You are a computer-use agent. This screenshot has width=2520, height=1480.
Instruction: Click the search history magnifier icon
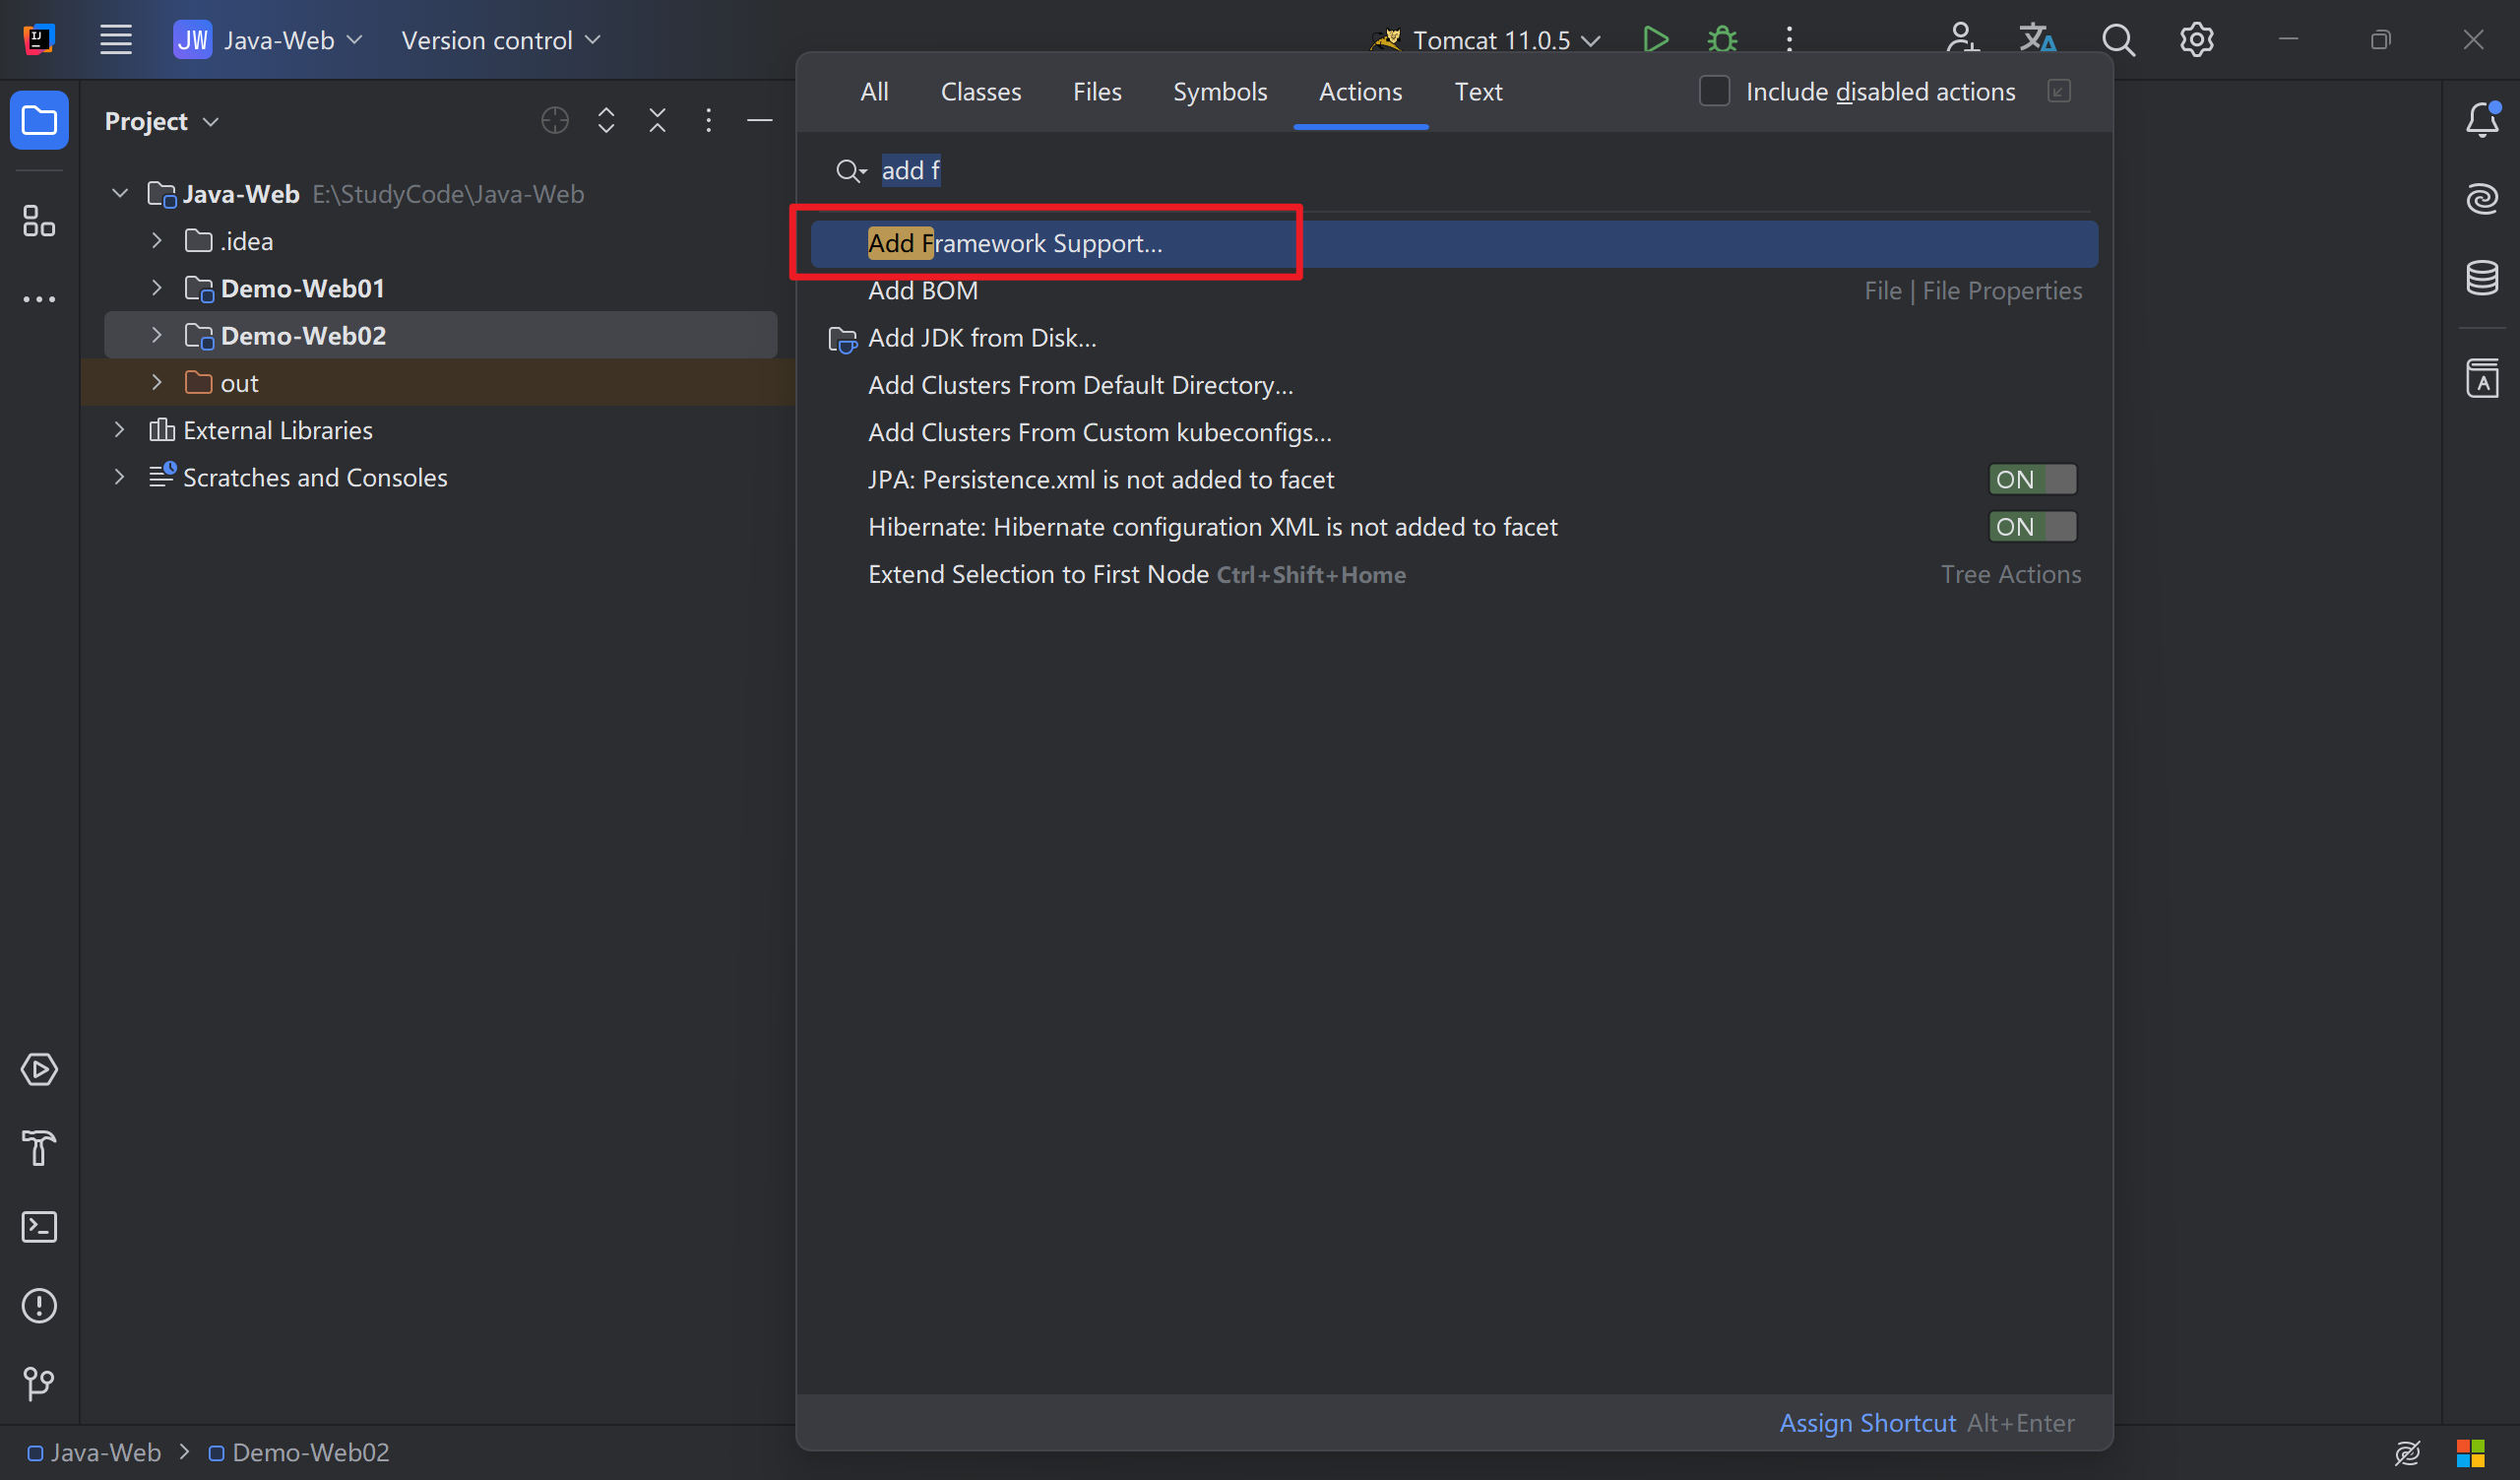point(850,171)
